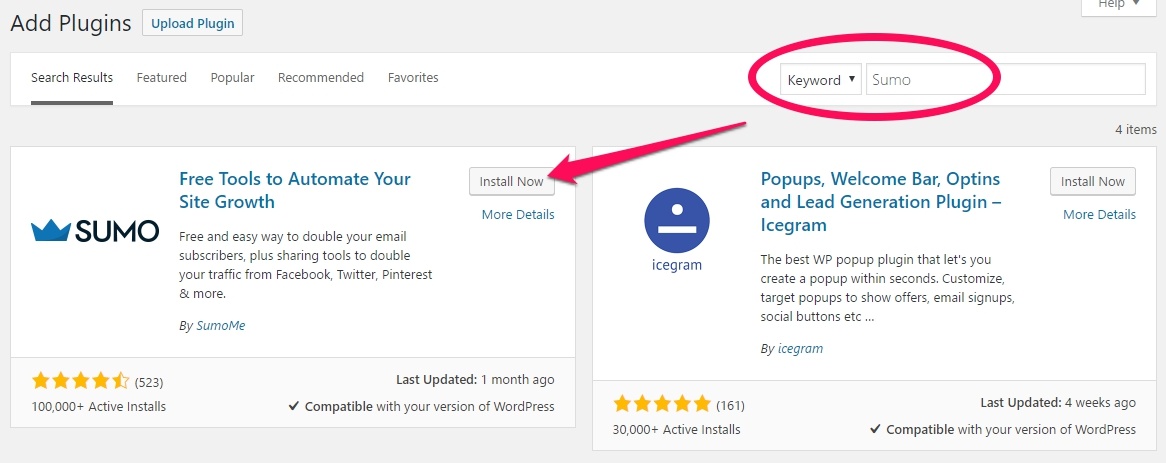Open the Keyword search type dropdown
This screenshot has width=1166, height=463.
[x=821, y=80]
